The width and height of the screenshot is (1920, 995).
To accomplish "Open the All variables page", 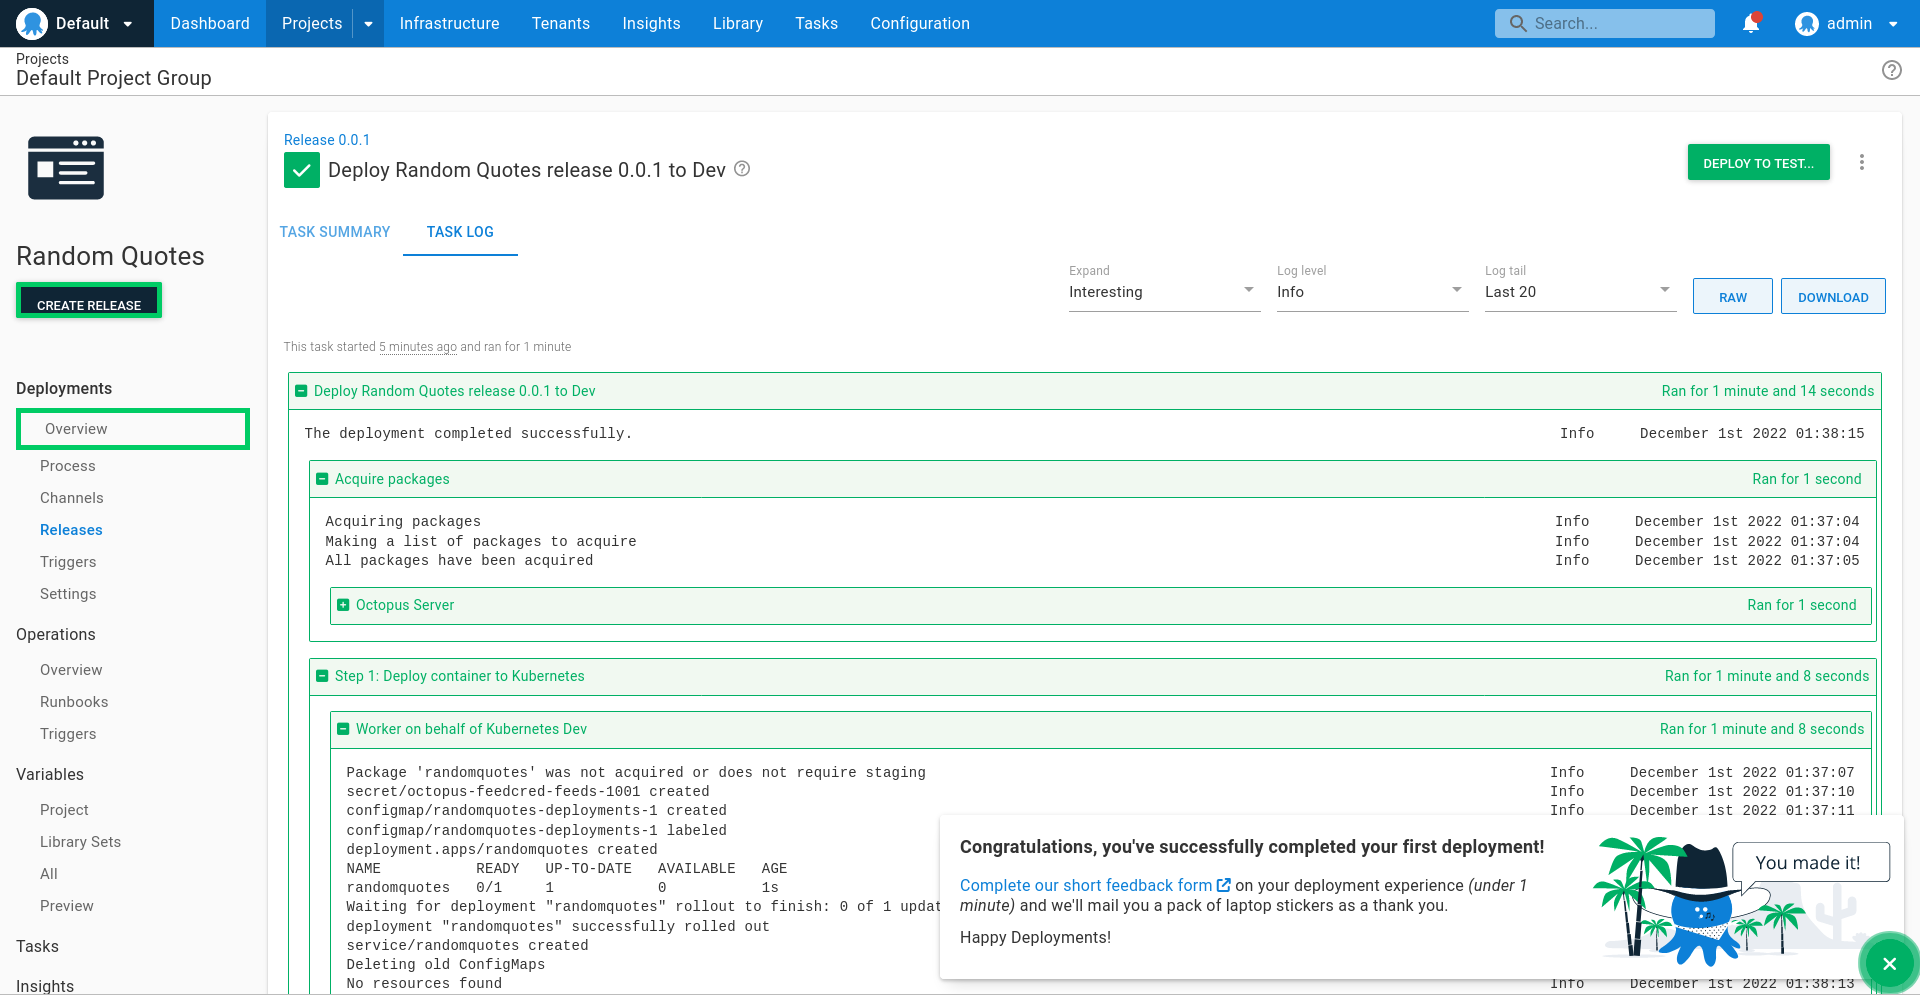I will pos(49,874).
